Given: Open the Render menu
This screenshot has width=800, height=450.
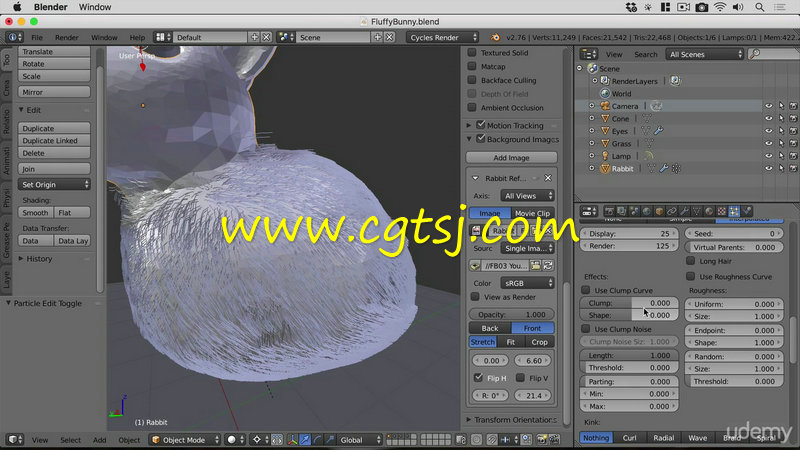Looking at the screenshot, I should (x=67, y=37).
